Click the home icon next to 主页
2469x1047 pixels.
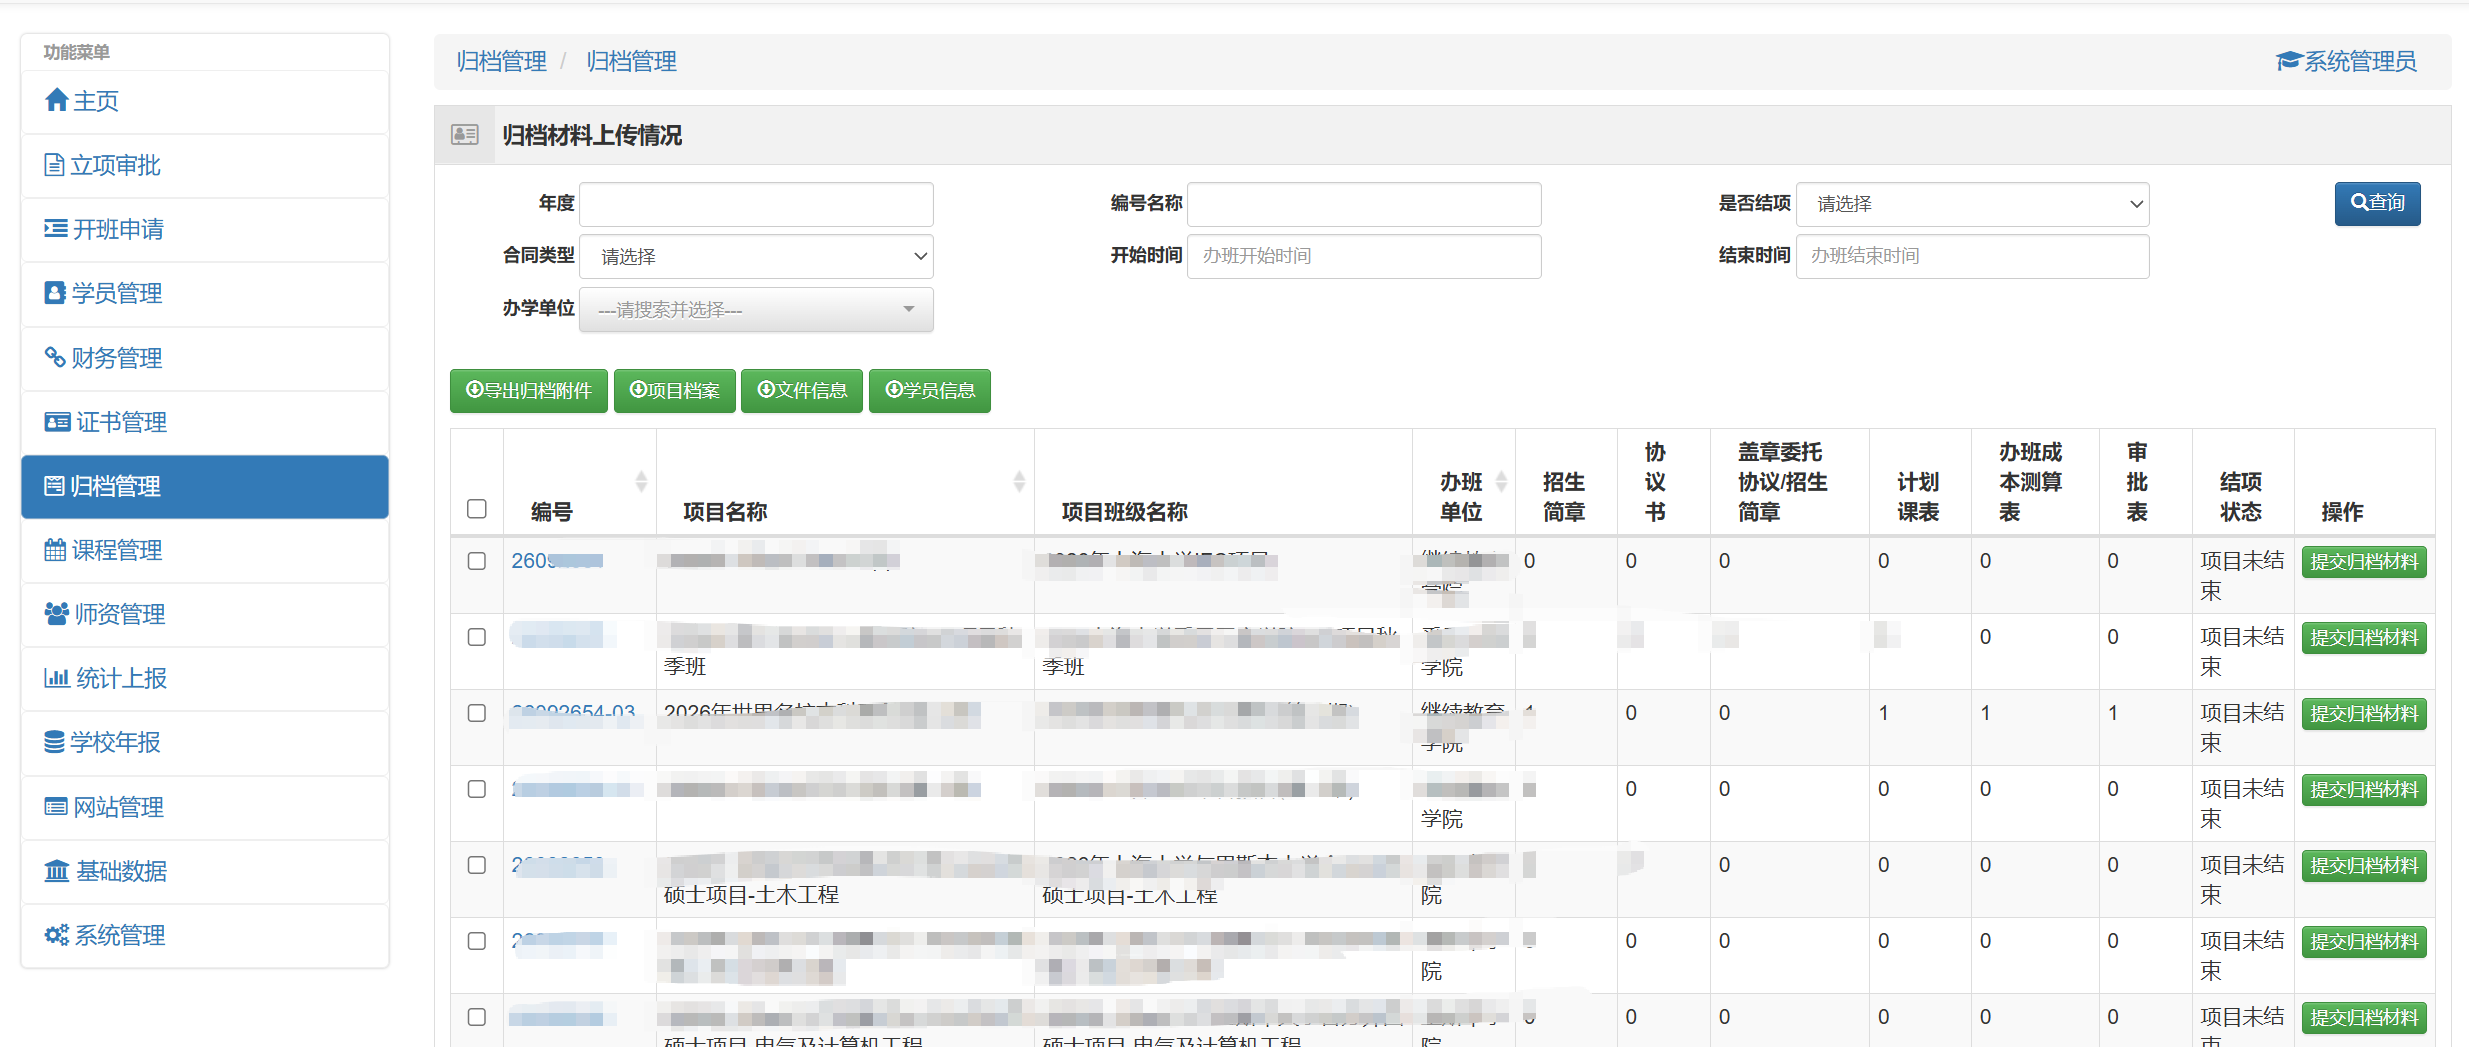coord(56,100)
